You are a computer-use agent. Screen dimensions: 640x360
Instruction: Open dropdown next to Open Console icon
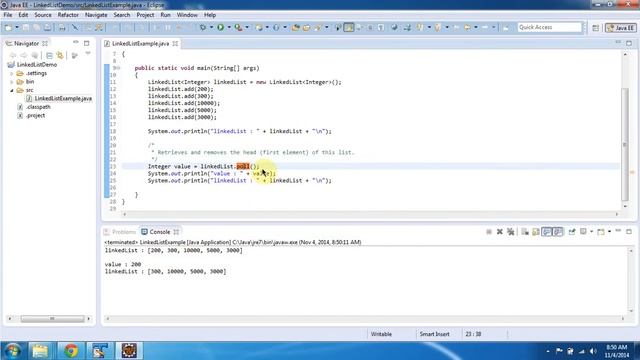[x=609, y=231]
